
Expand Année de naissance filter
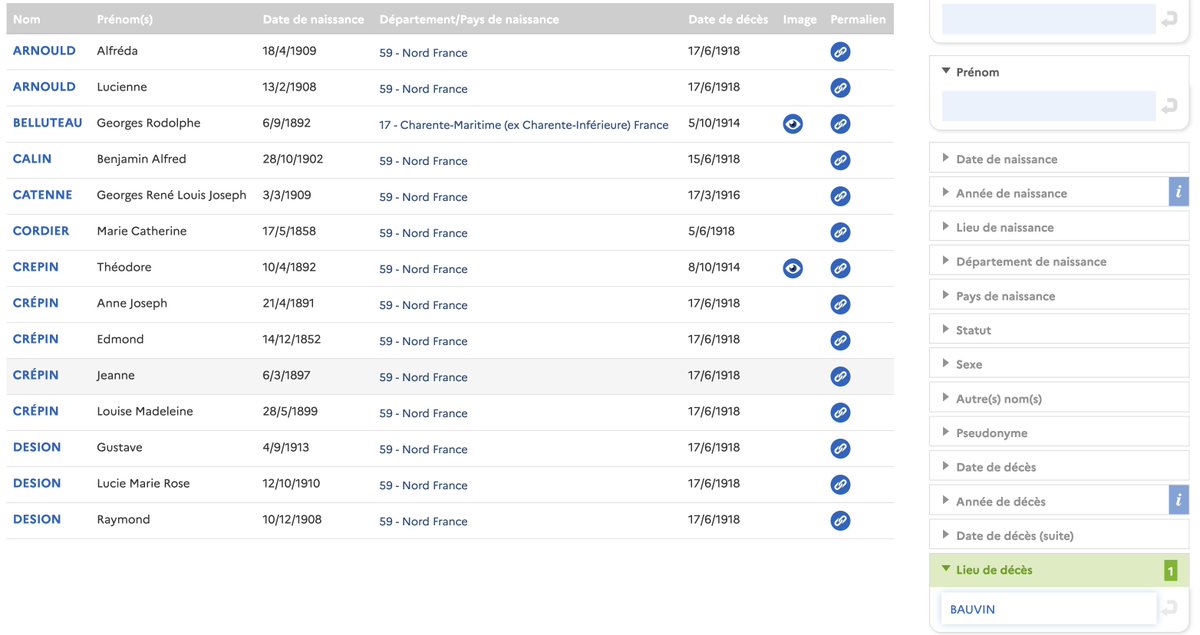tap(1049, 193)
